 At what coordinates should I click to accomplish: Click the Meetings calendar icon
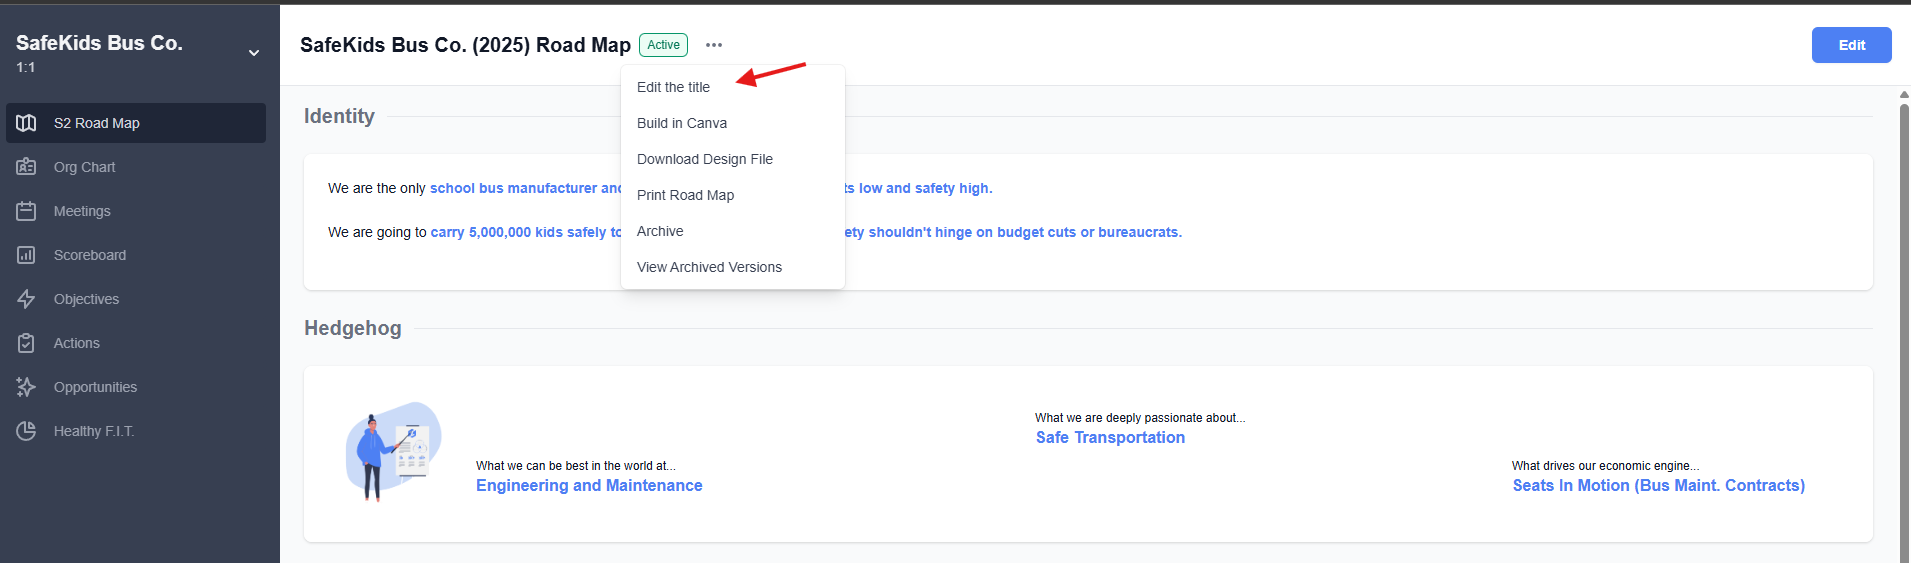tap(26, 211)
